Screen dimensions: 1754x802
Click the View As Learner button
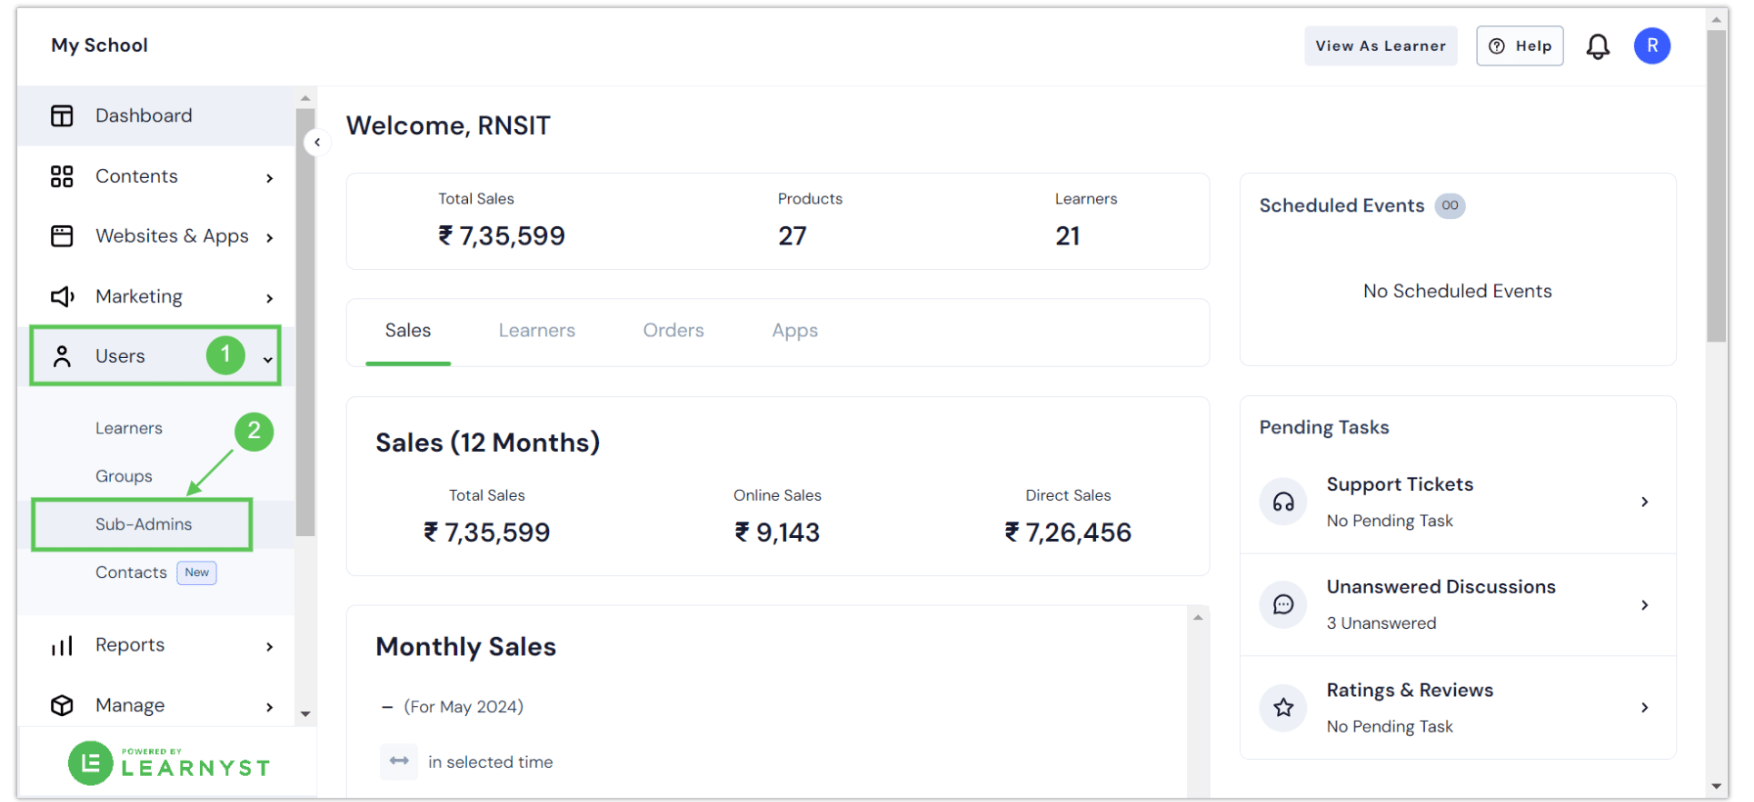coord(1380,46)
